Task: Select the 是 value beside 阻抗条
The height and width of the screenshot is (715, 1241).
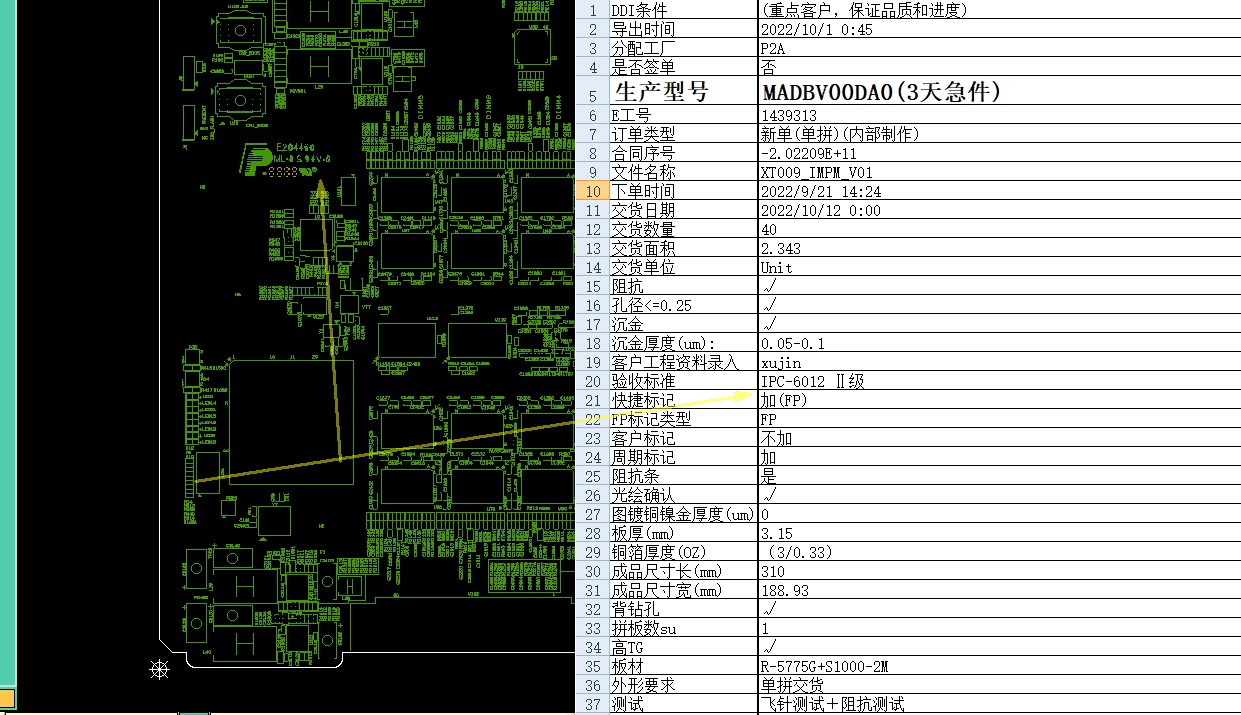Action: point(999,476)
